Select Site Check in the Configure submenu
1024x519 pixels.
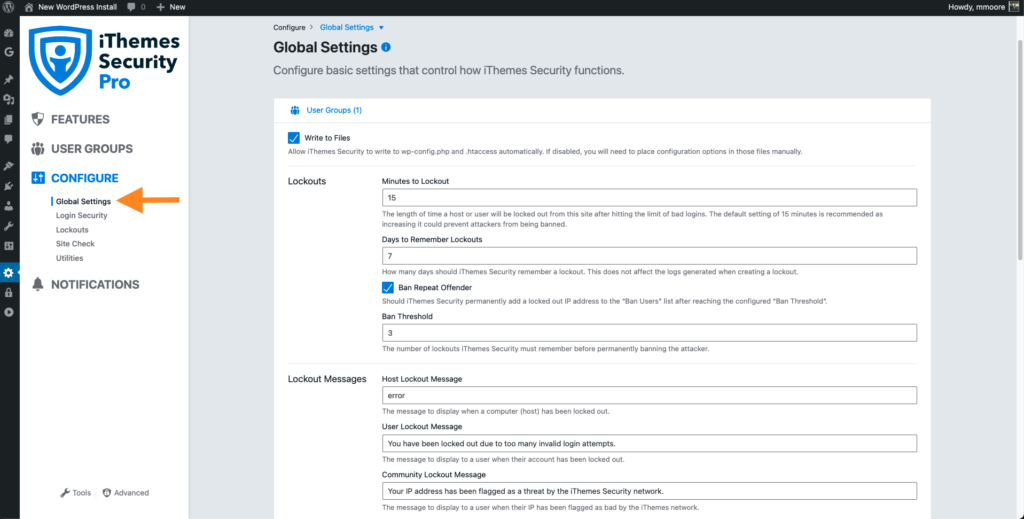click(x=75, y=244)
